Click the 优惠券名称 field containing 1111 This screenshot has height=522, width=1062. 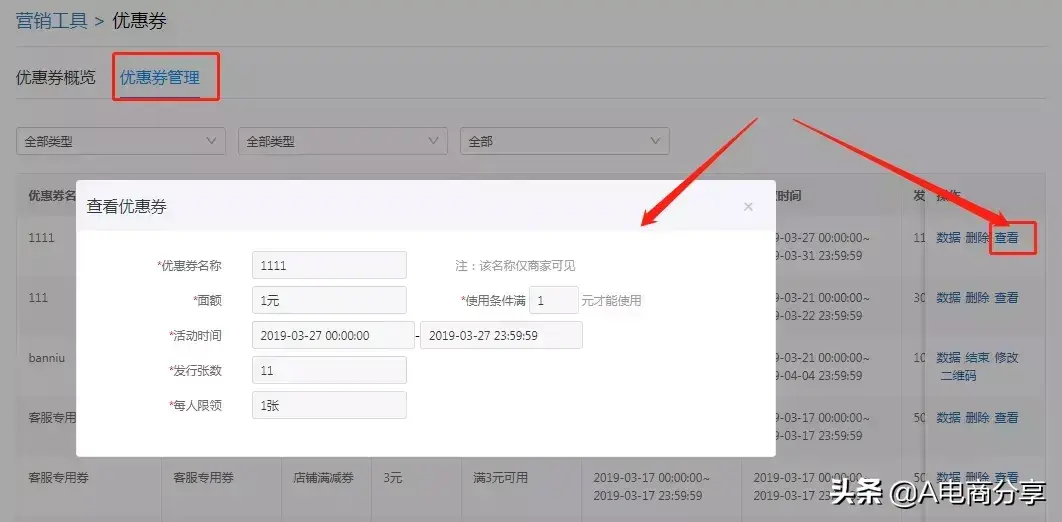(329, 265)
